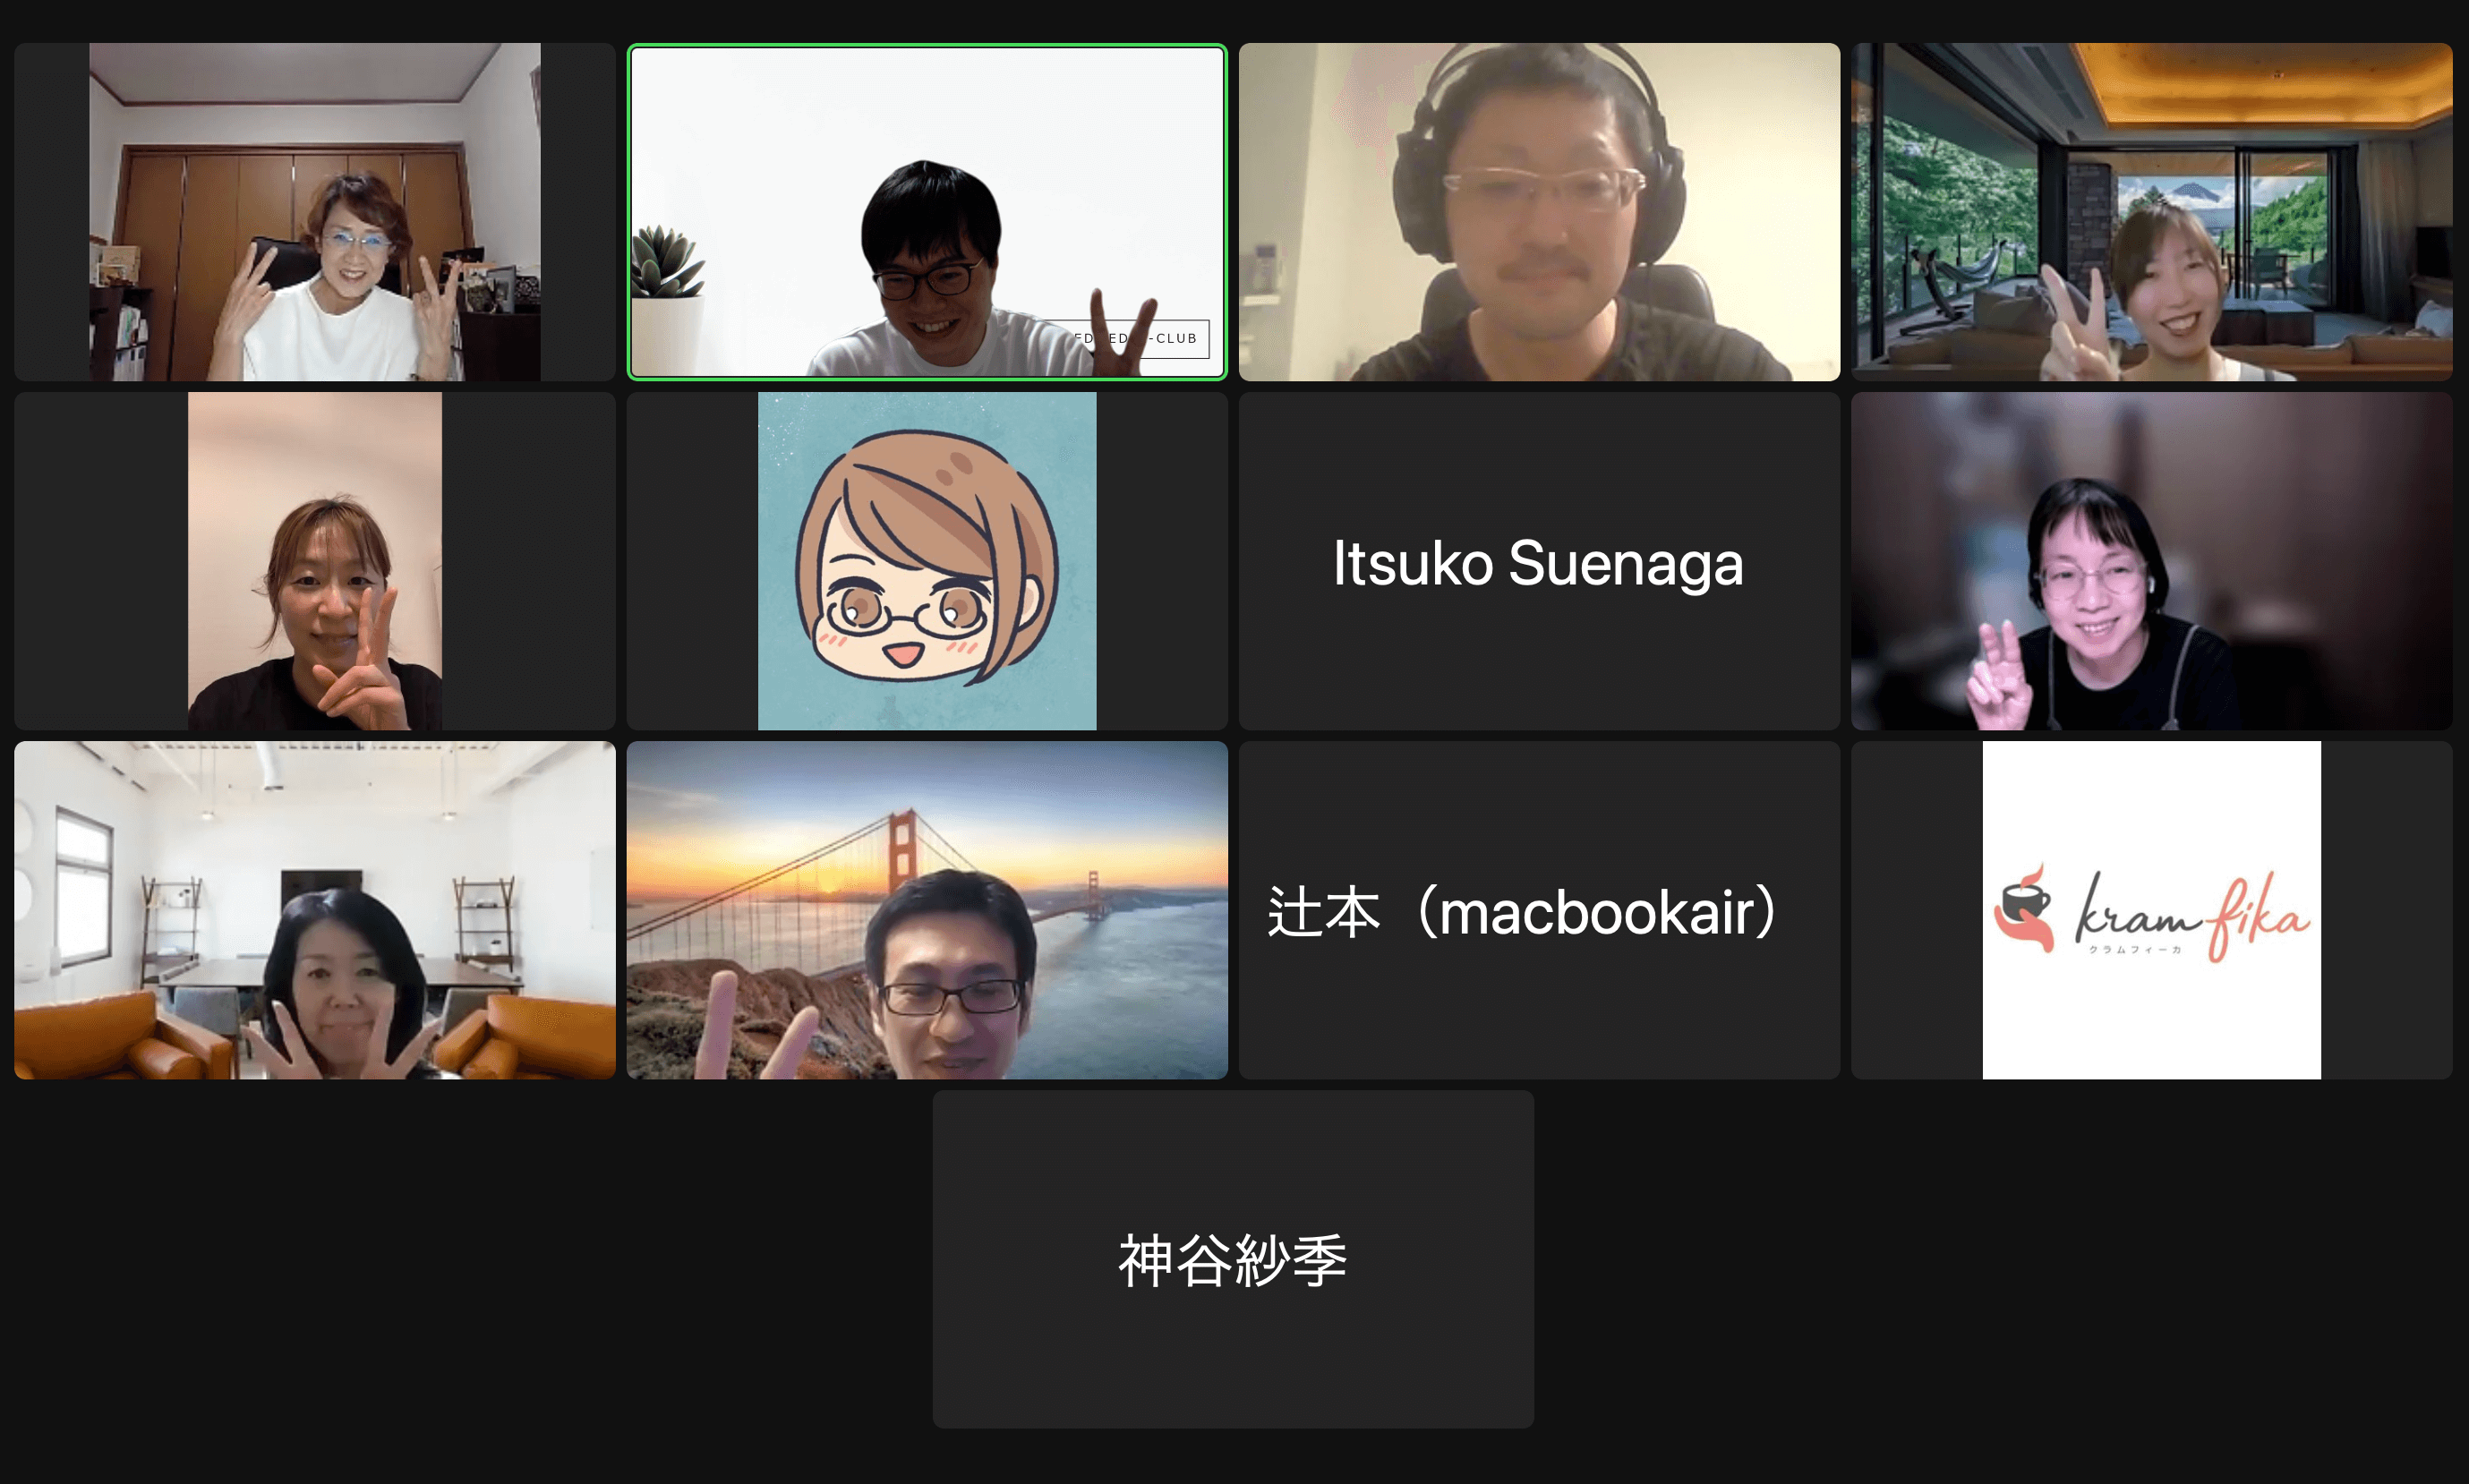The height and width of the screenshot is (1484, 2469).
Task: Click the narrow portrait video with peach wall
Action: click(x=315, y=561)
